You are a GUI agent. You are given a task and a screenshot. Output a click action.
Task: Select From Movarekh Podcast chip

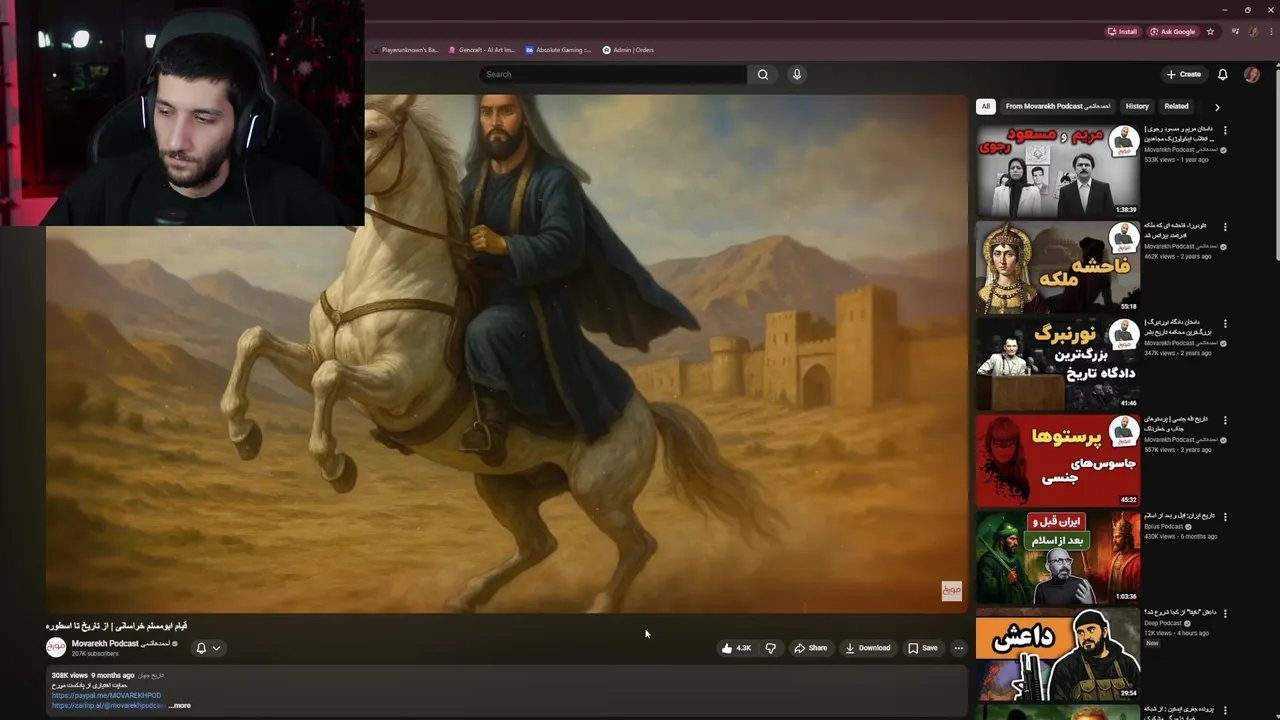coord(1058,106)
